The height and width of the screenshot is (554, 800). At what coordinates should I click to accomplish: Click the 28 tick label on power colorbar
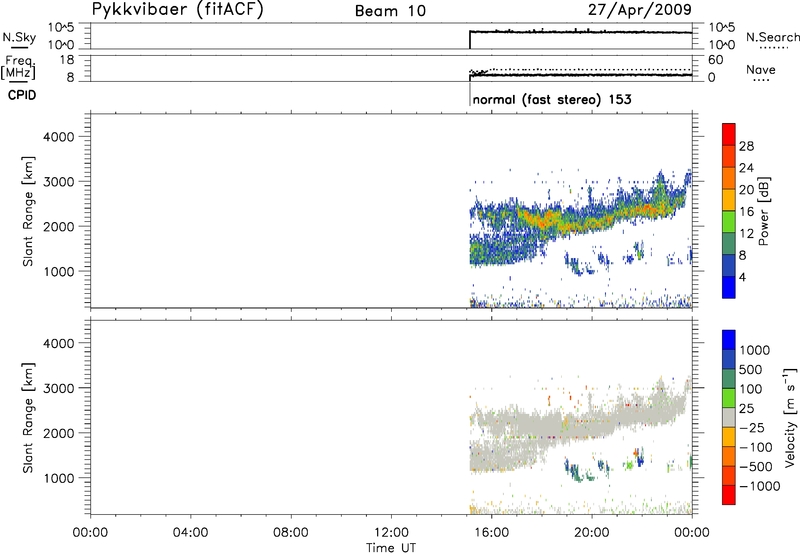[746, 146]
